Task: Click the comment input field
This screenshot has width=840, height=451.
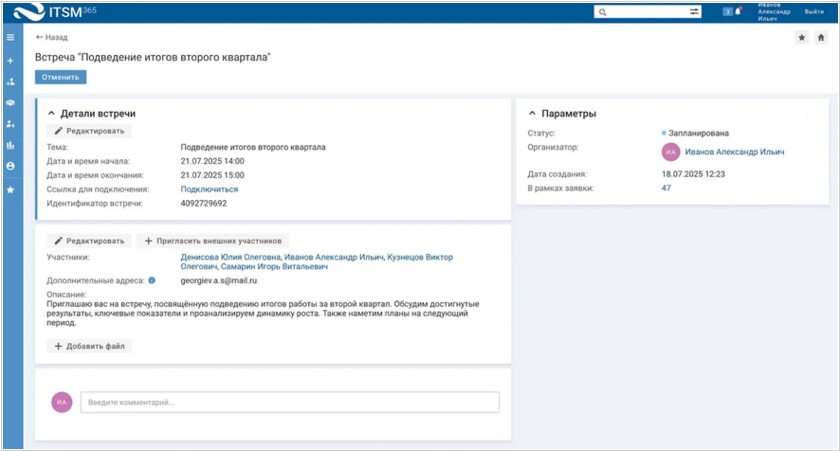Action: pos(289,402)
